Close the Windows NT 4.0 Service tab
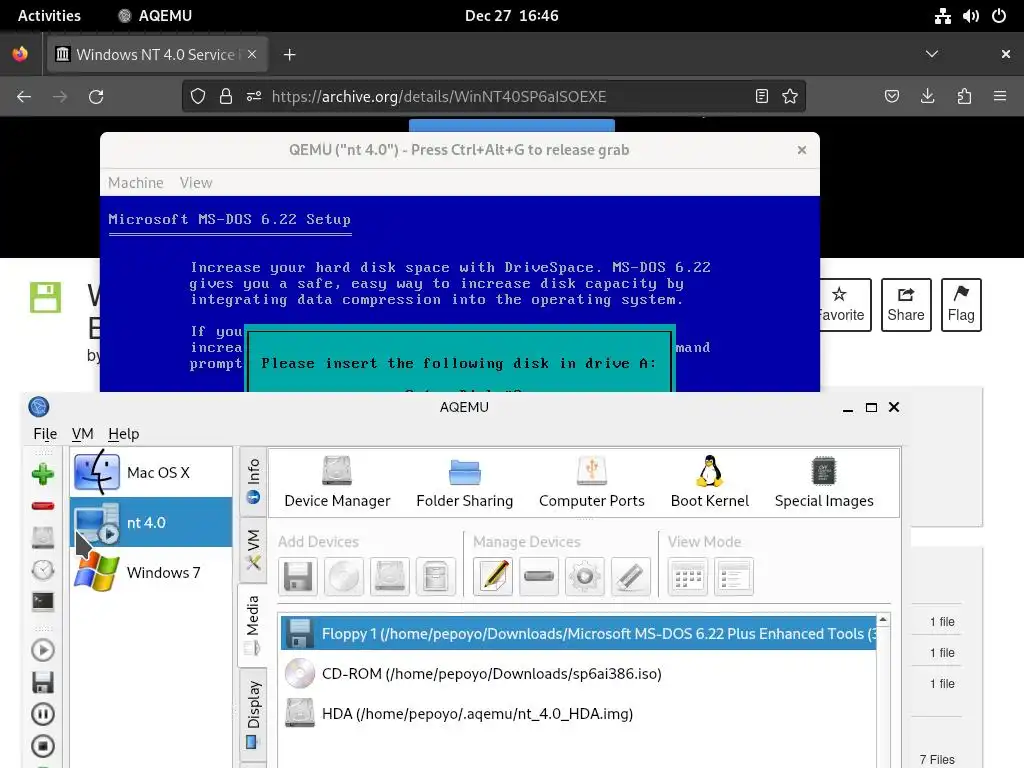1024x768 pixels. [252, 55]
